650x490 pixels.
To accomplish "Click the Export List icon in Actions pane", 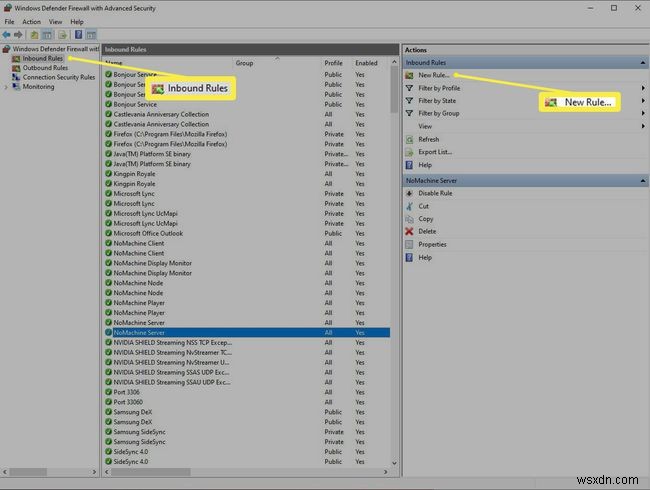I will coord(409,152).
